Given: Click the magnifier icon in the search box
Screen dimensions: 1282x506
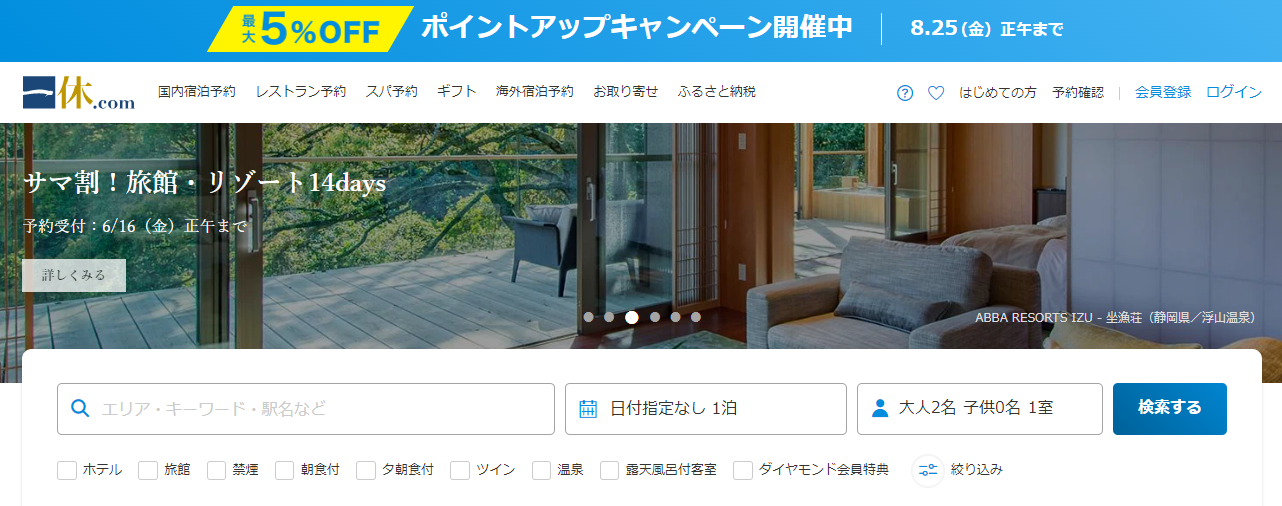Looking at the screenshot, I should click(x=81, y=408).
